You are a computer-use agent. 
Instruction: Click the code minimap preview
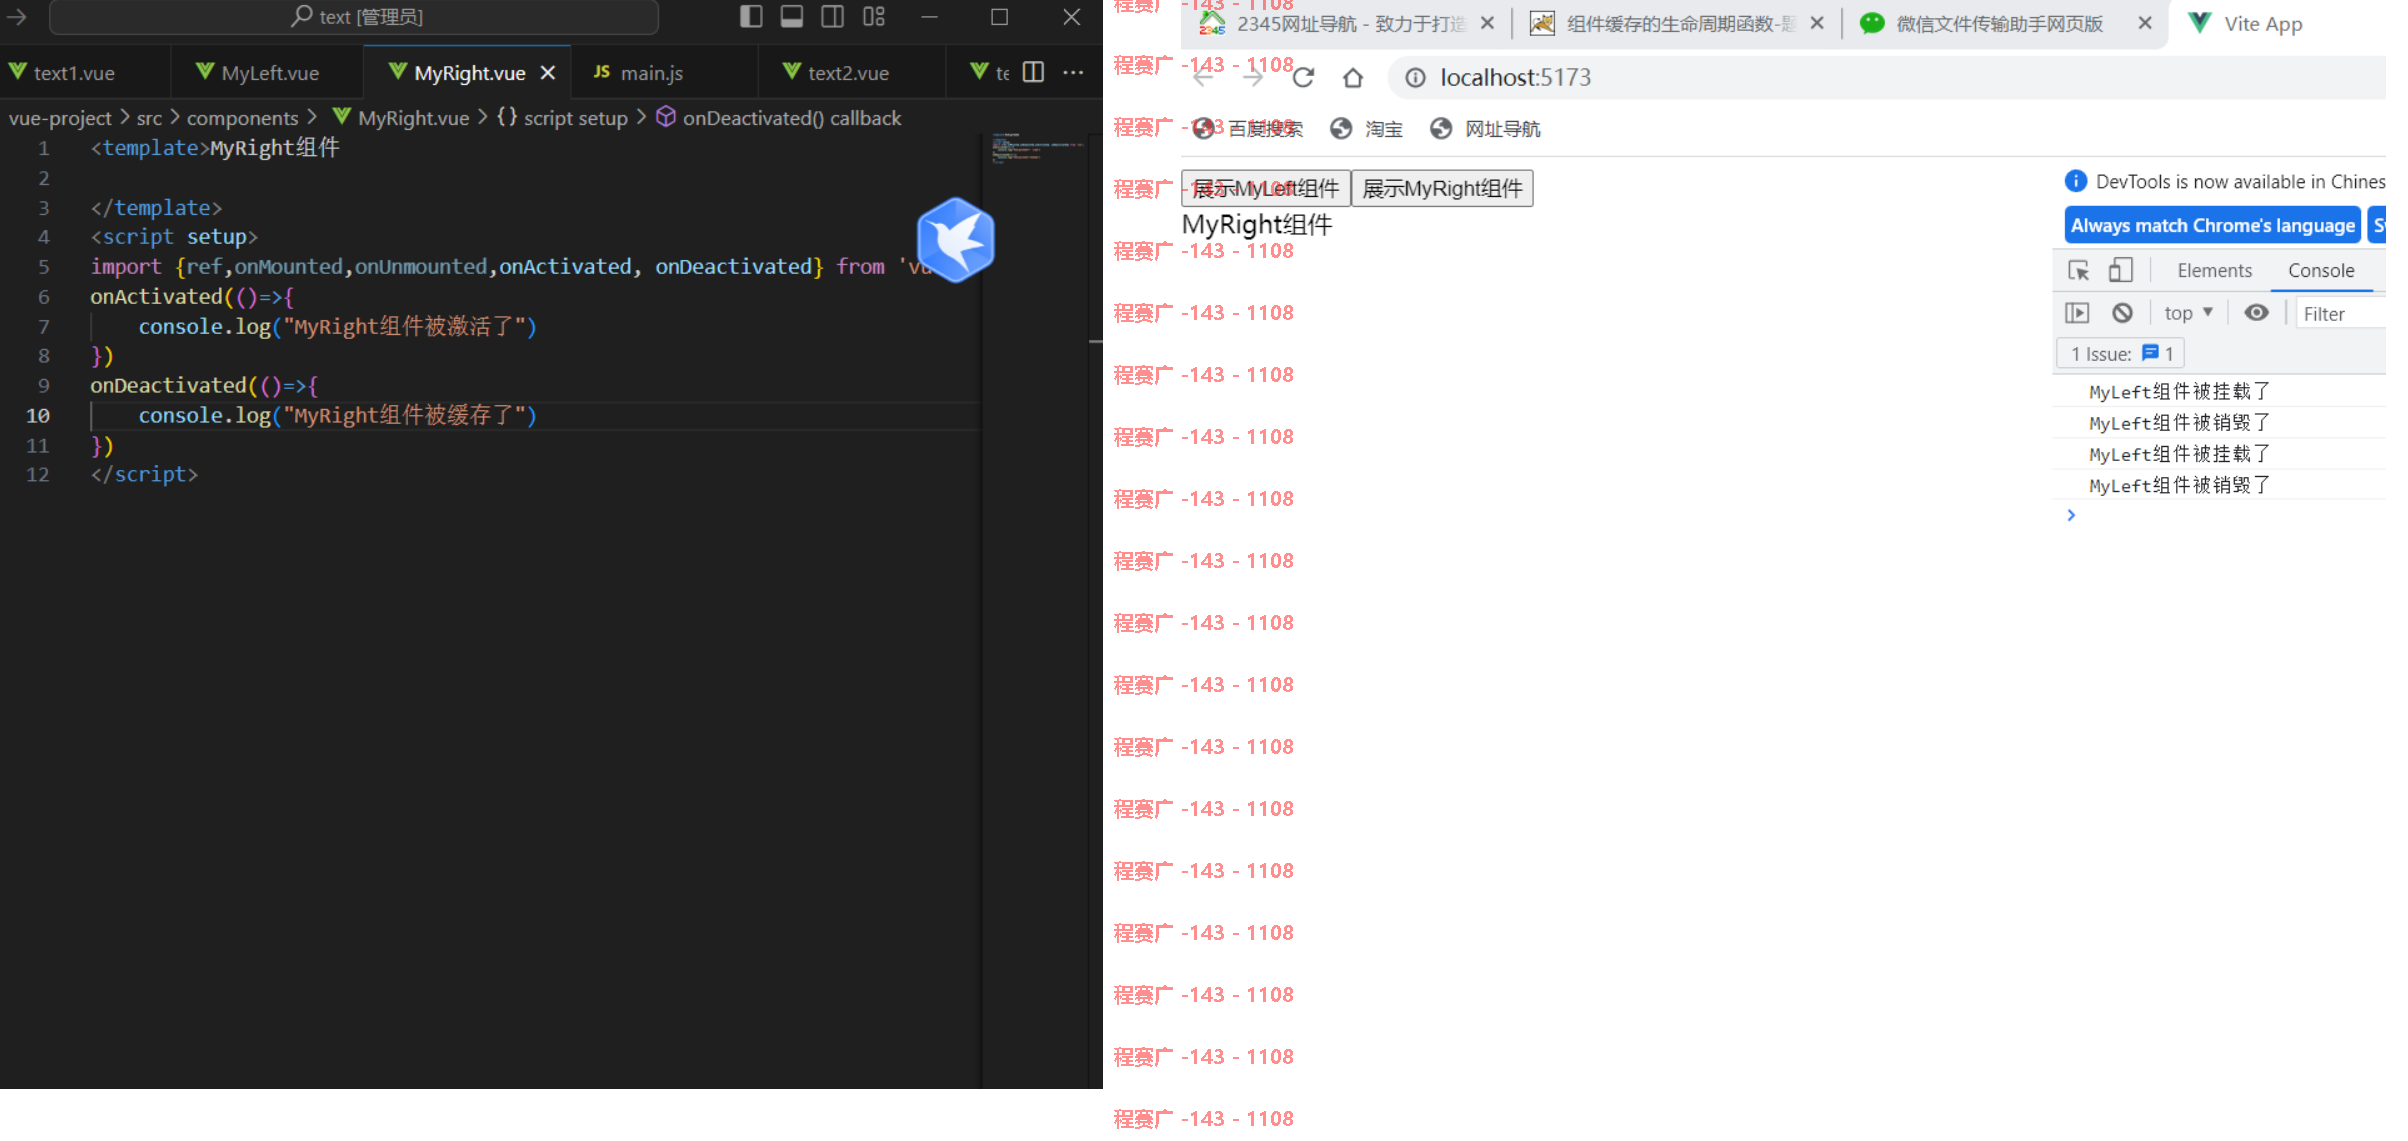pos(1037,150)
